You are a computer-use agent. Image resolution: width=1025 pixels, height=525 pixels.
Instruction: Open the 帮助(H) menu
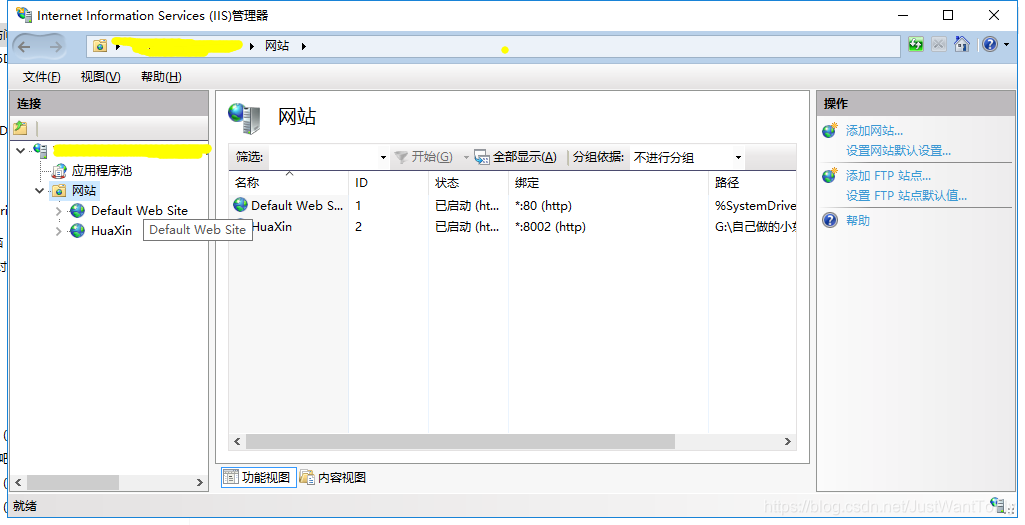[x=161, y=76]
